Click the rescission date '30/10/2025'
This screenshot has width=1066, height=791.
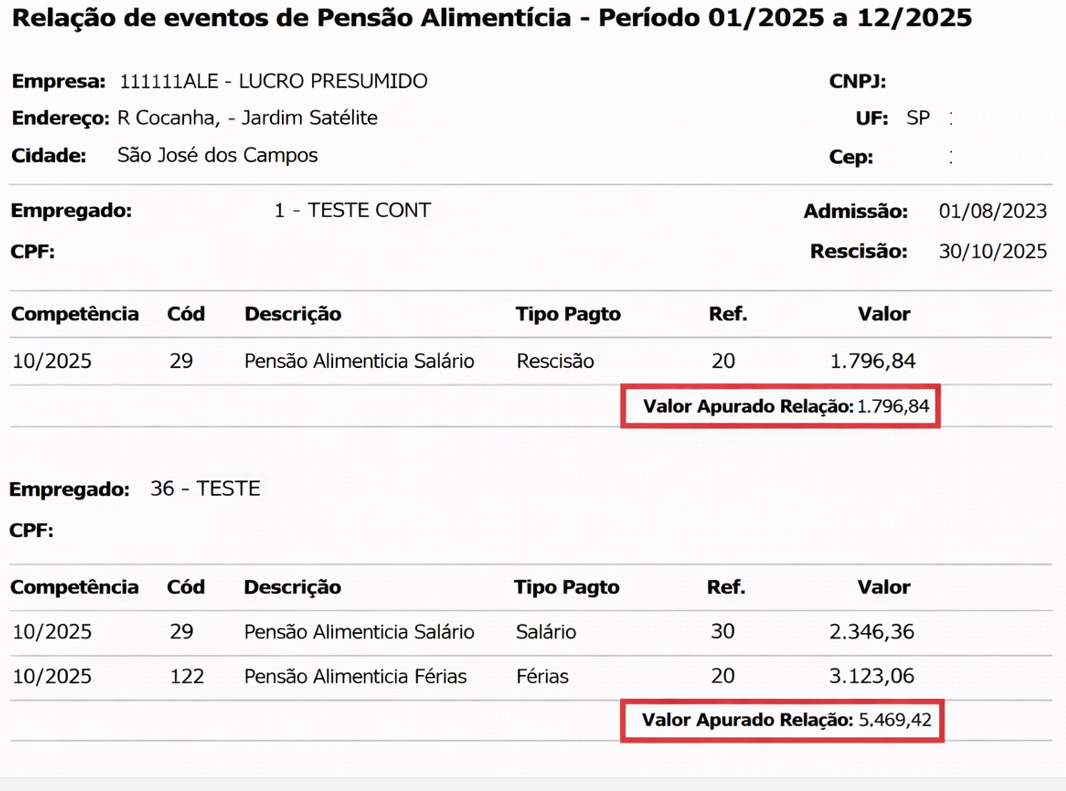[993, 251]
